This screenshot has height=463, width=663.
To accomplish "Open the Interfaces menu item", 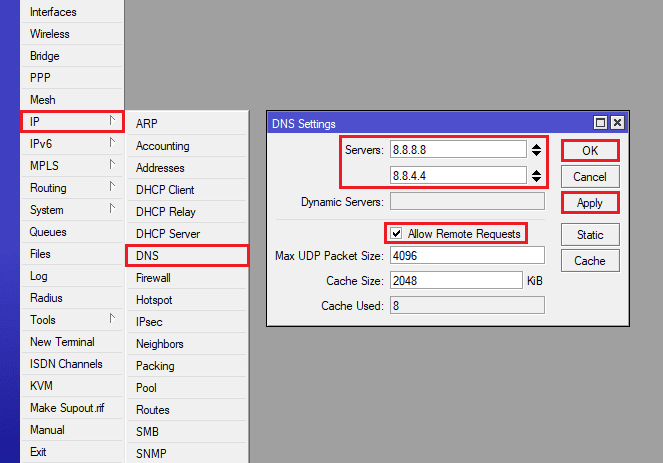I will click(x=72, y=12).
